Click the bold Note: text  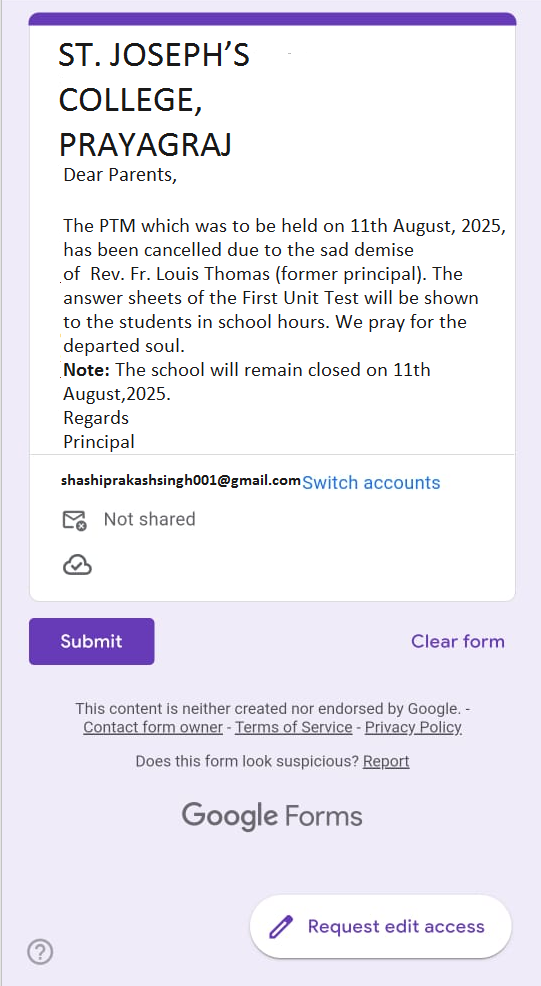pos(86,370)
